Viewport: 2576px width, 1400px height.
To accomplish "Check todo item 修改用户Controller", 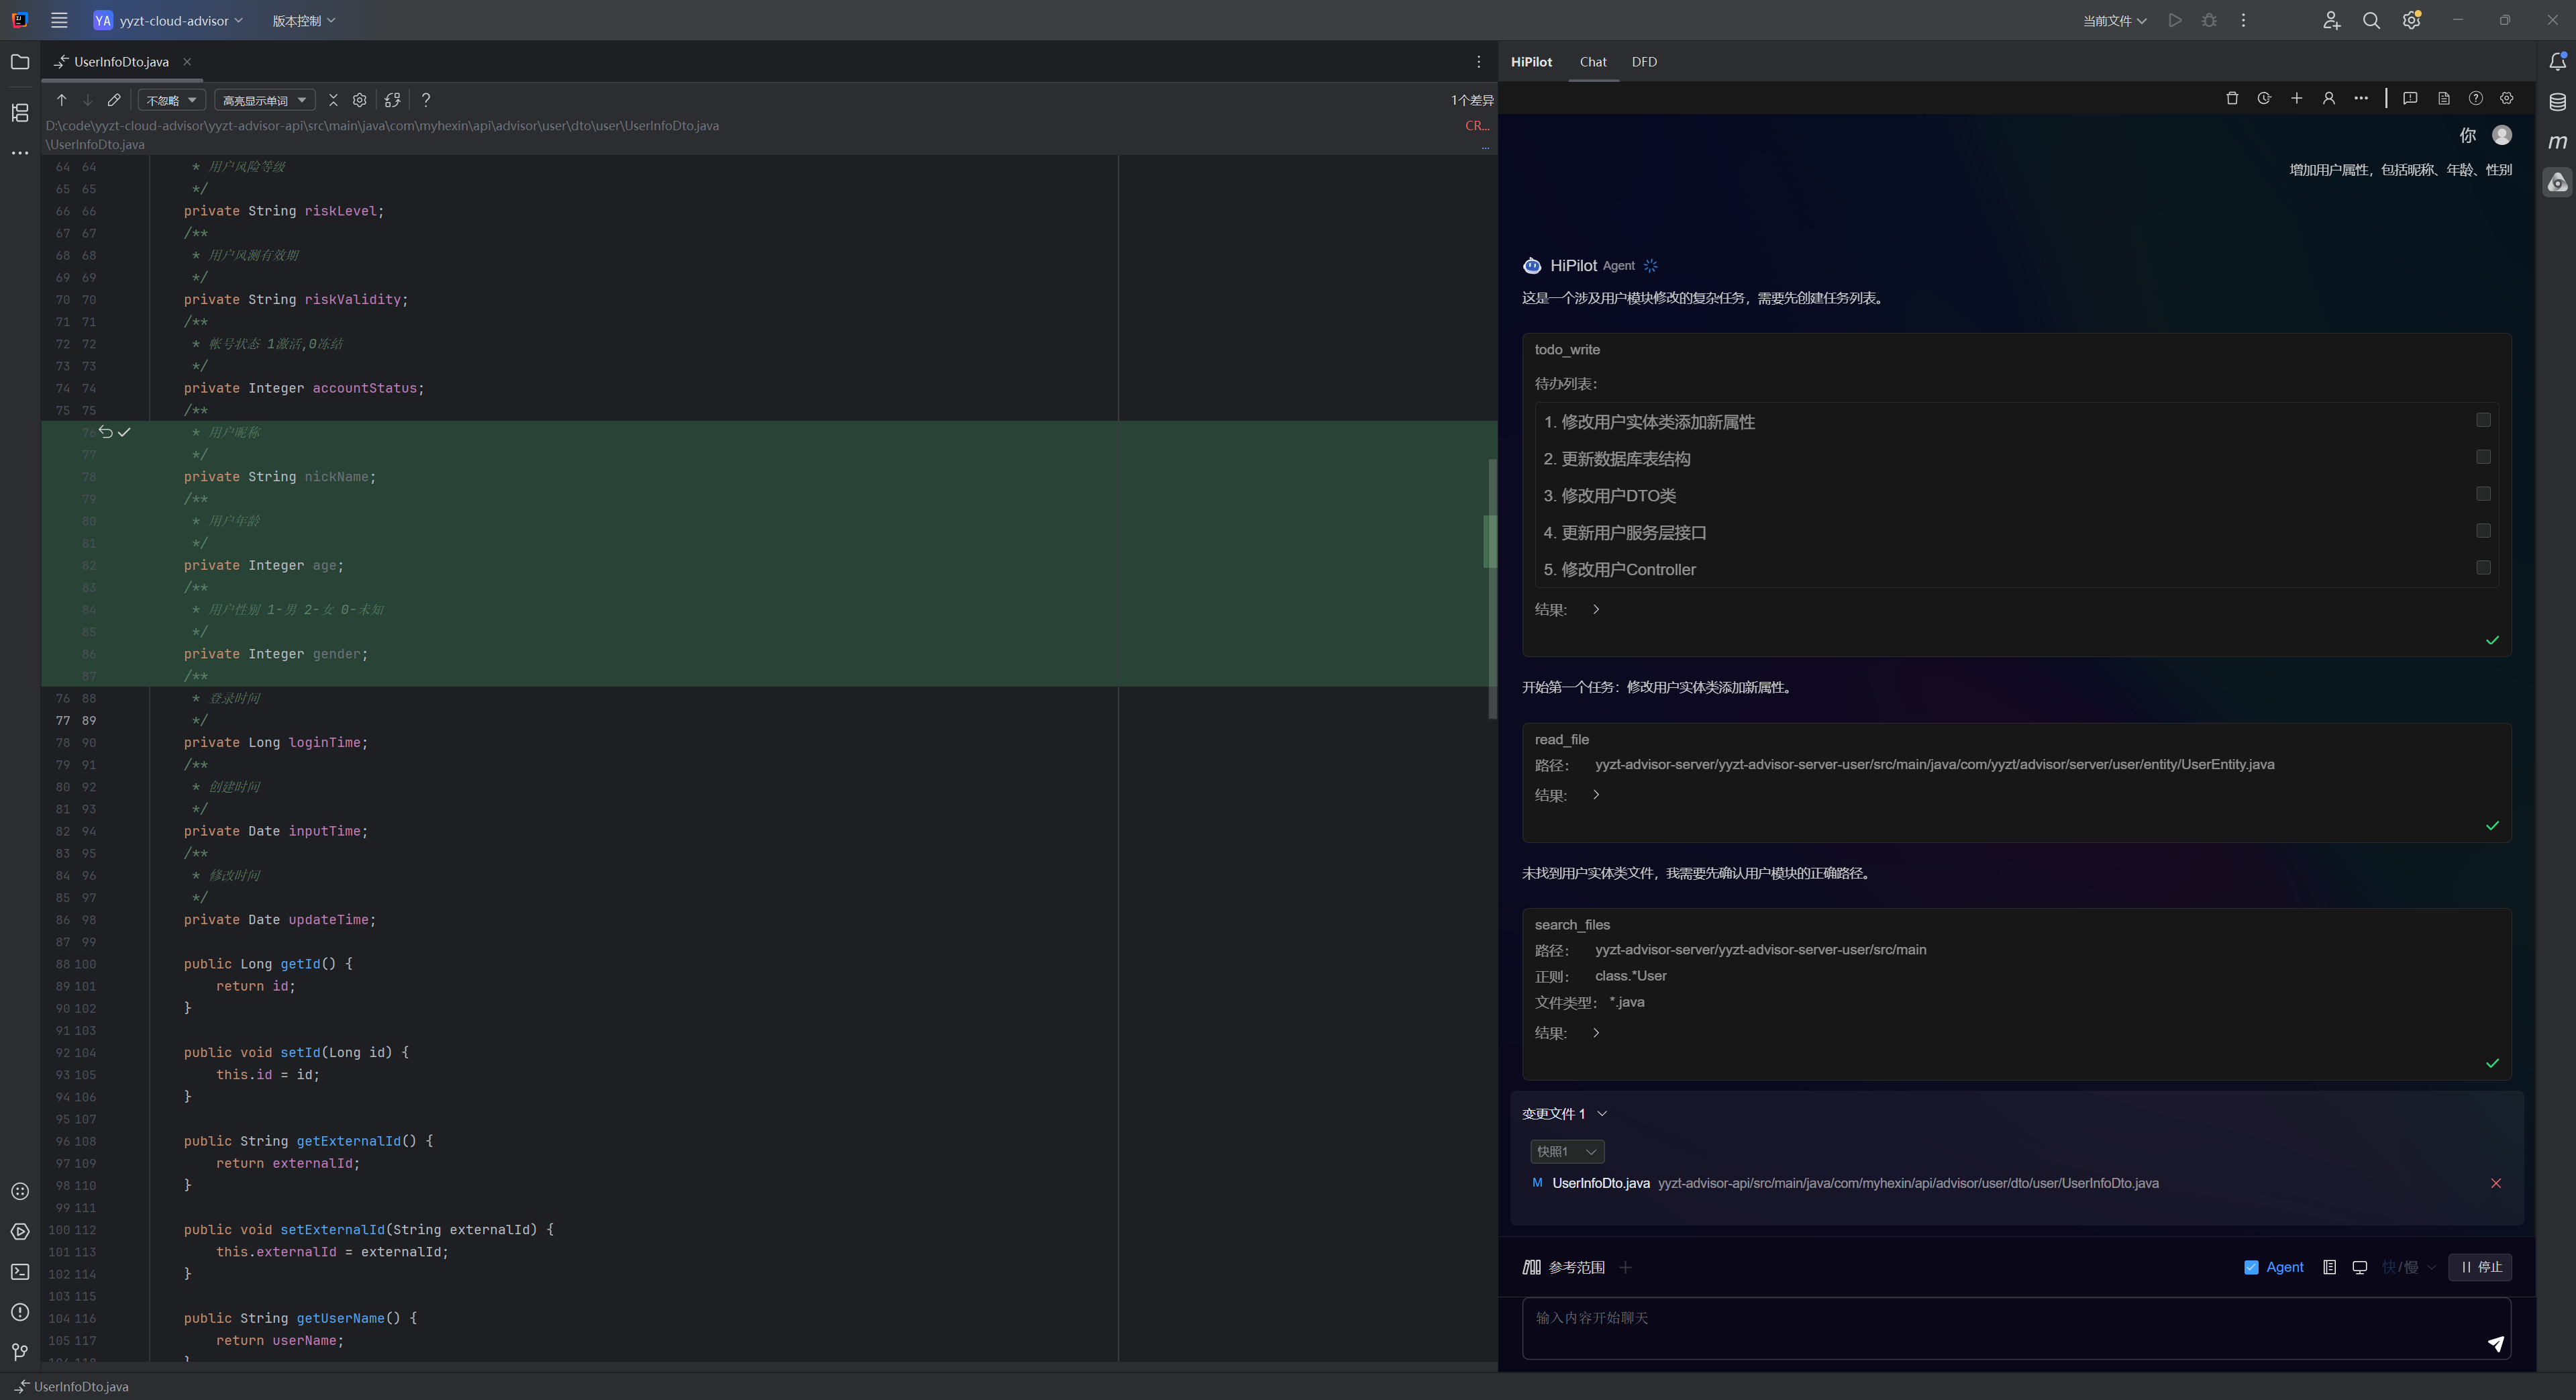I will [x=2483, y=568].
